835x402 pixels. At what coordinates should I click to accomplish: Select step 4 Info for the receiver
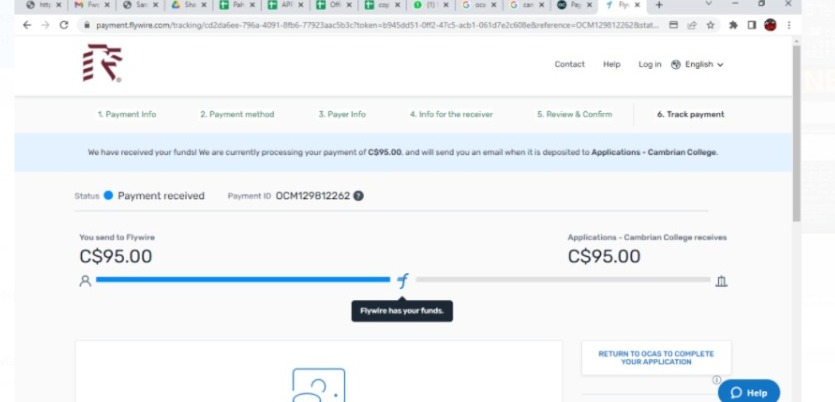[451, 114]
